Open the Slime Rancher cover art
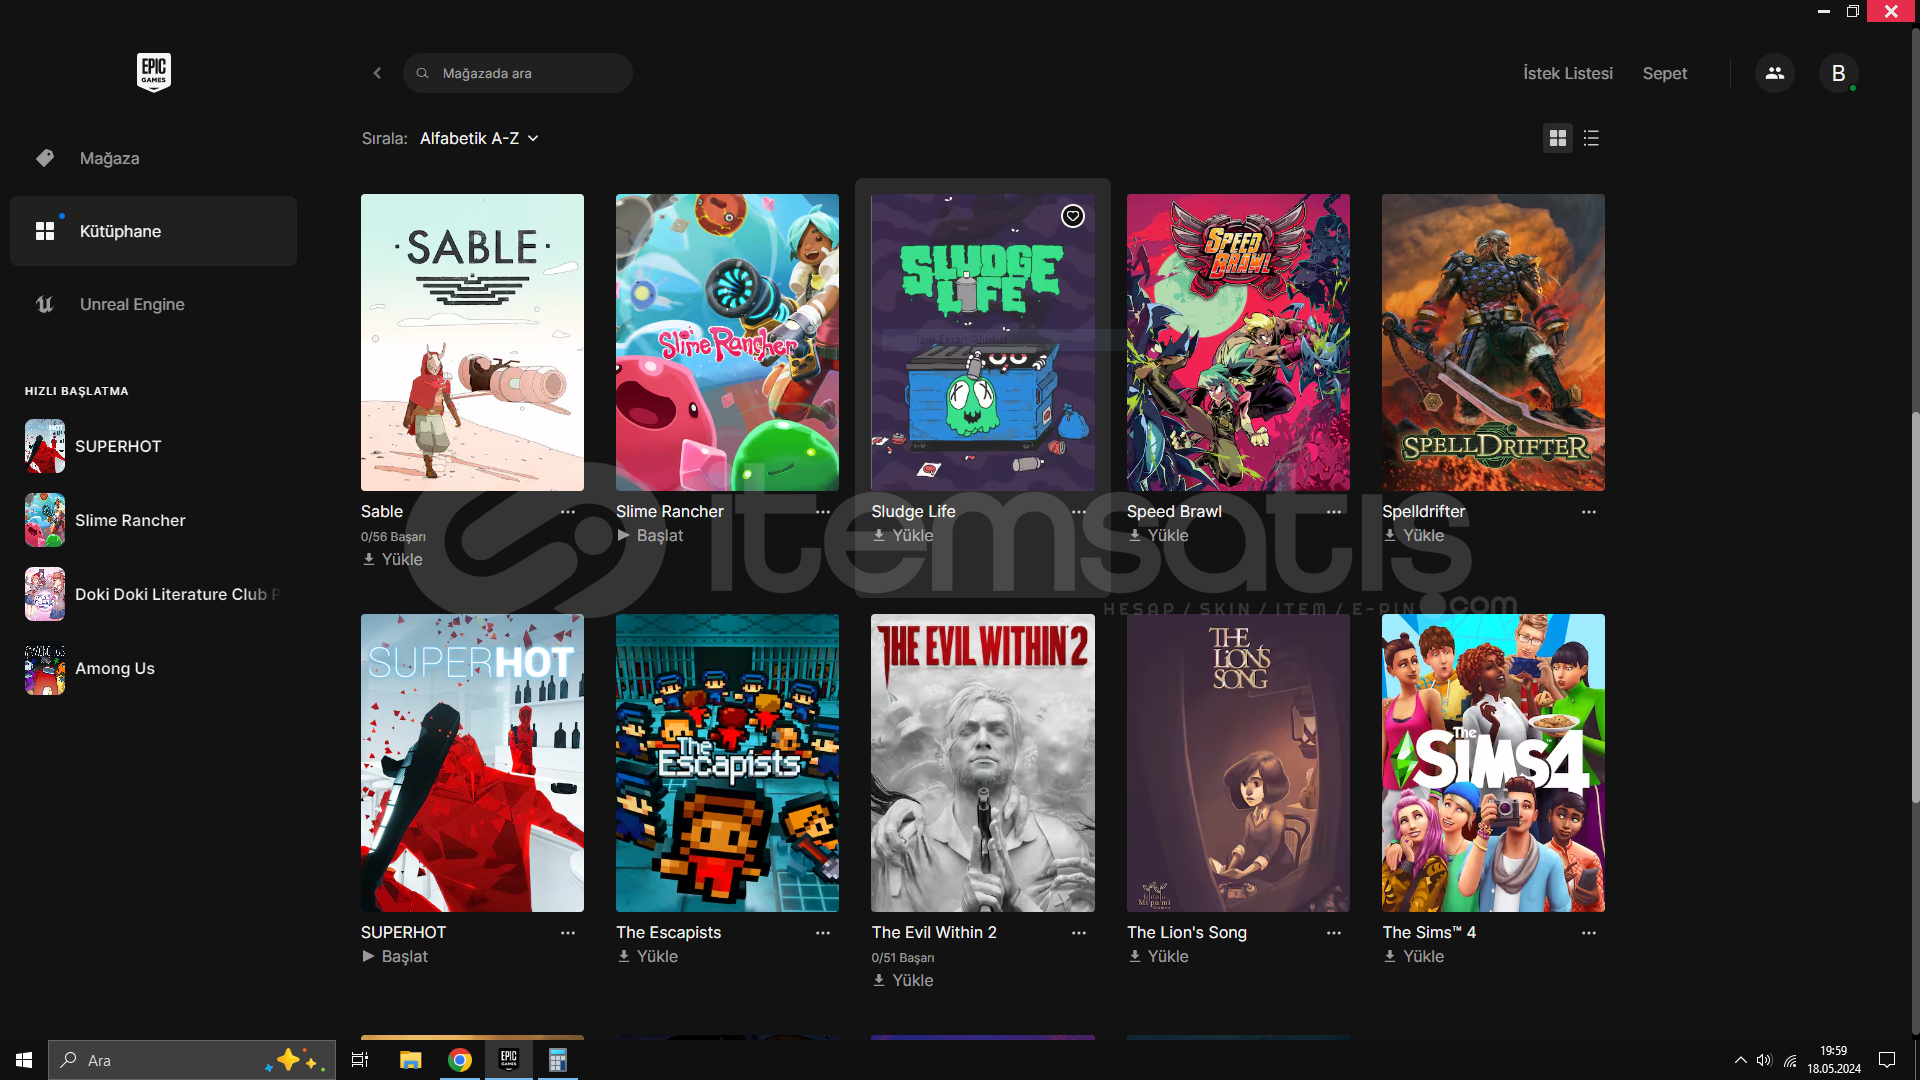This screenshot has width=1920, height=1080. pyautogui.click(x=727, y=342)
